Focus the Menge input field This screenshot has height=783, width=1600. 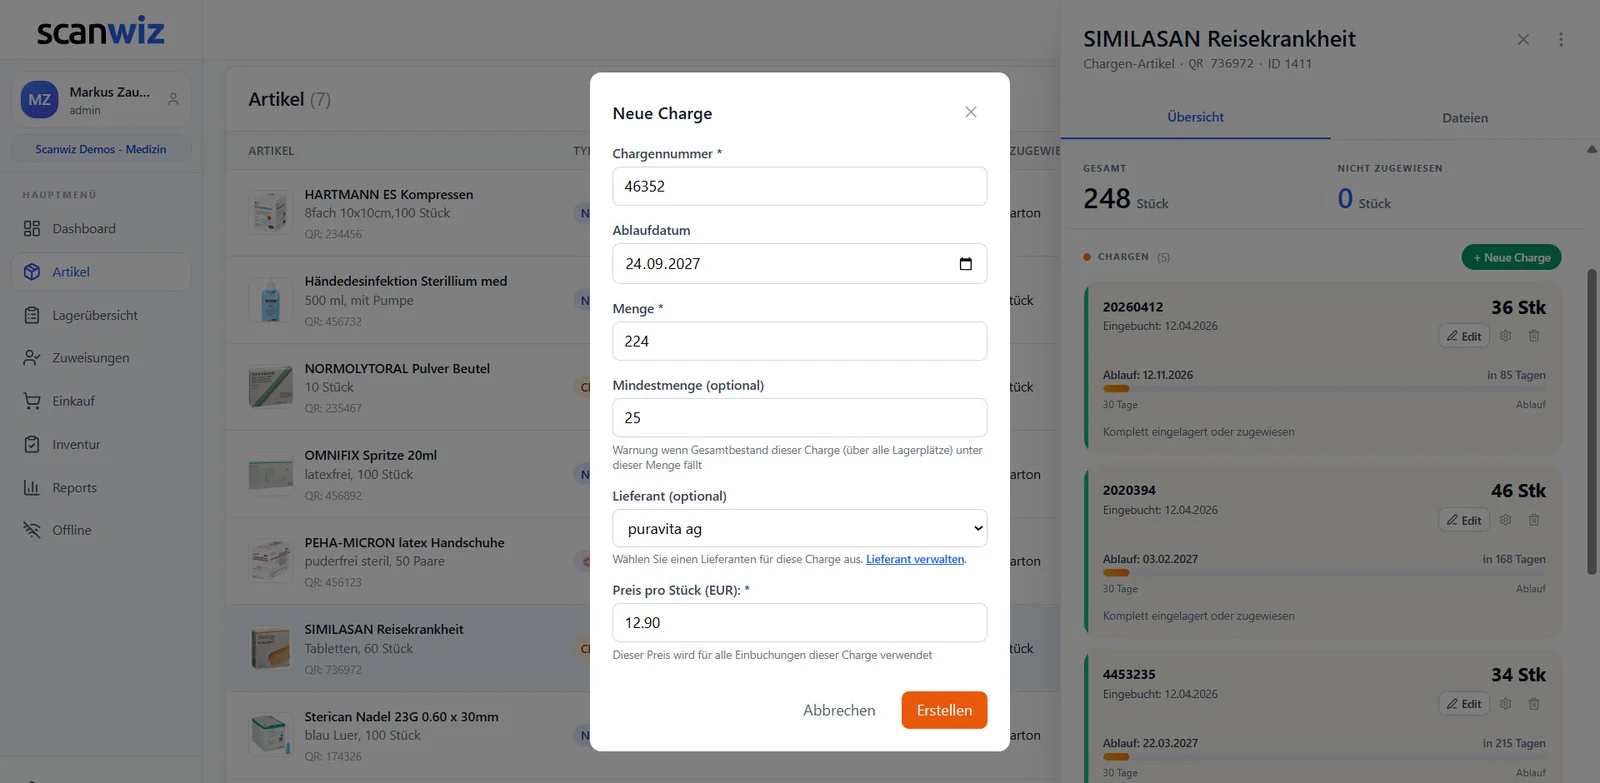point(800,341)
